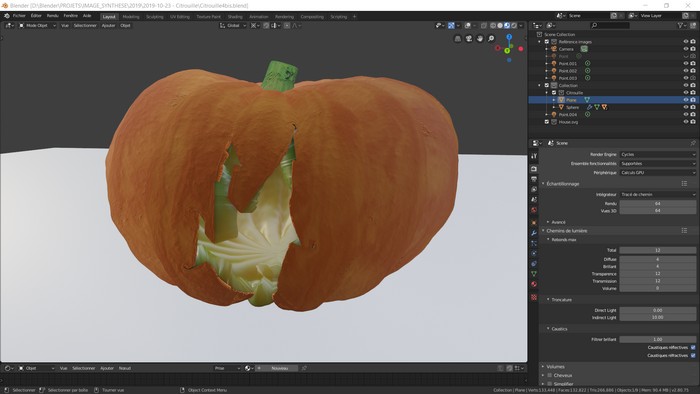The image size is (700, 394).
Task: Open the World properties tab
Action: tap(534, 210)
